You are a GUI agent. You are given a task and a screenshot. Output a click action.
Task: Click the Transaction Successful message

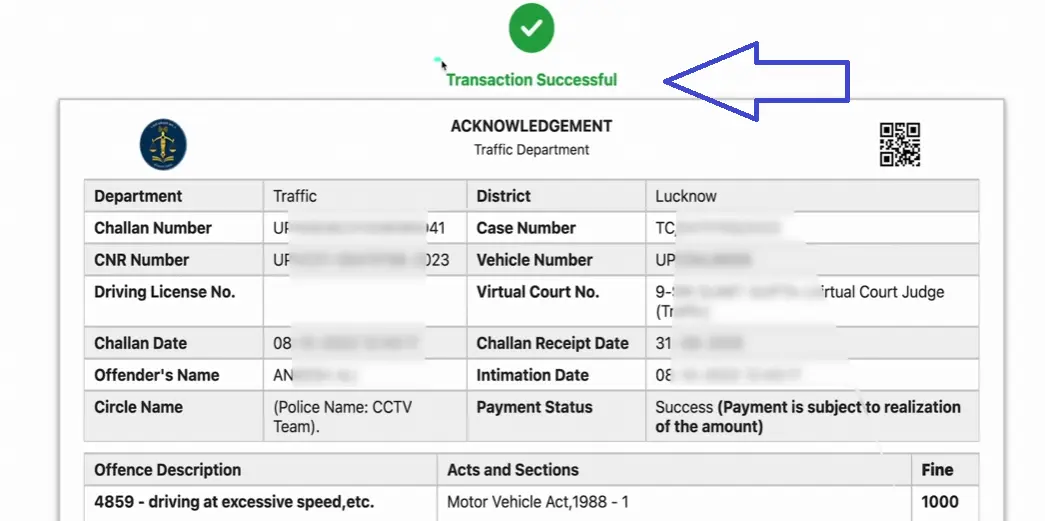point(531,80)
